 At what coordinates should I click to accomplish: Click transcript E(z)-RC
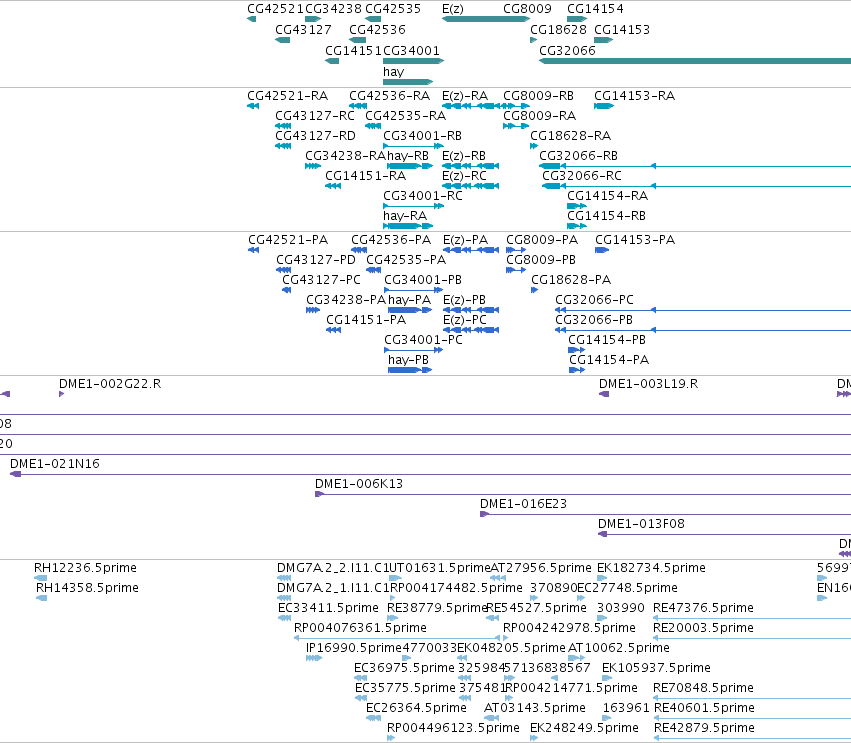pos(465,176)
